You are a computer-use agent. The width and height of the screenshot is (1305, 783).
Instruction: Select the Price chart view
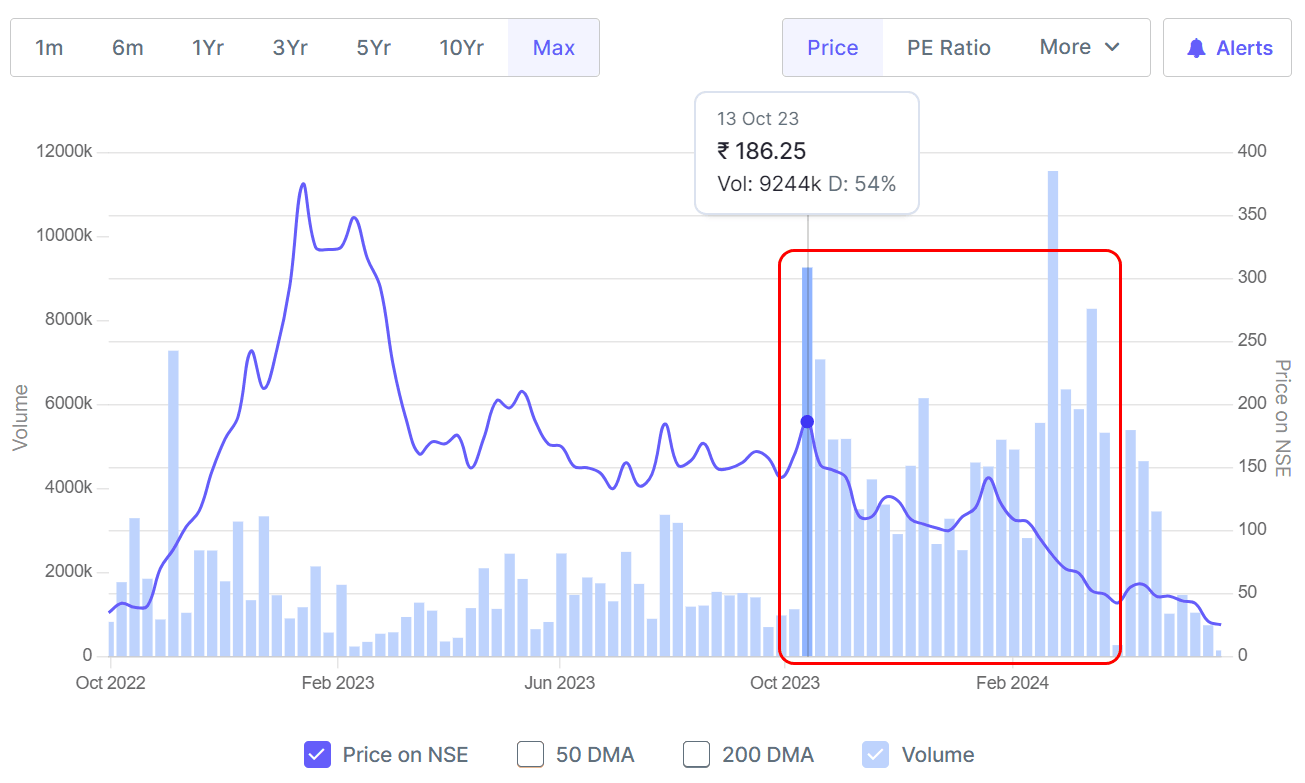(832, 48)
